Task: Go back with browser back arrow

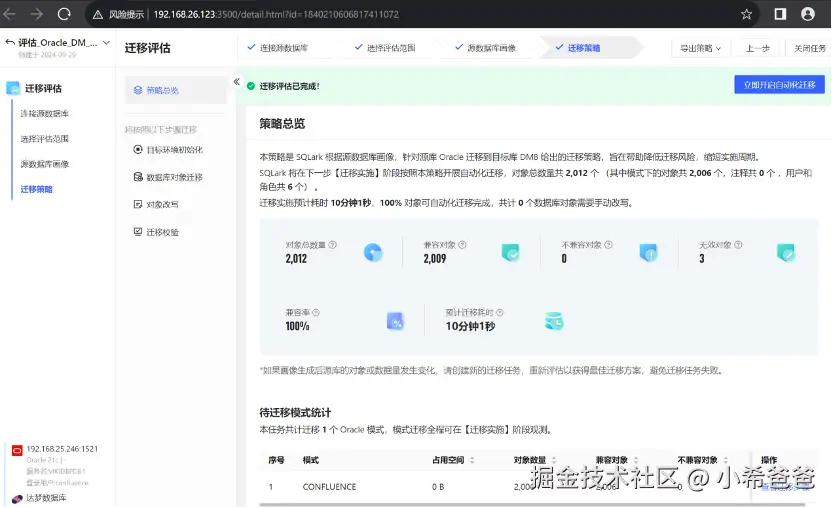Action: tap(9, 14)
